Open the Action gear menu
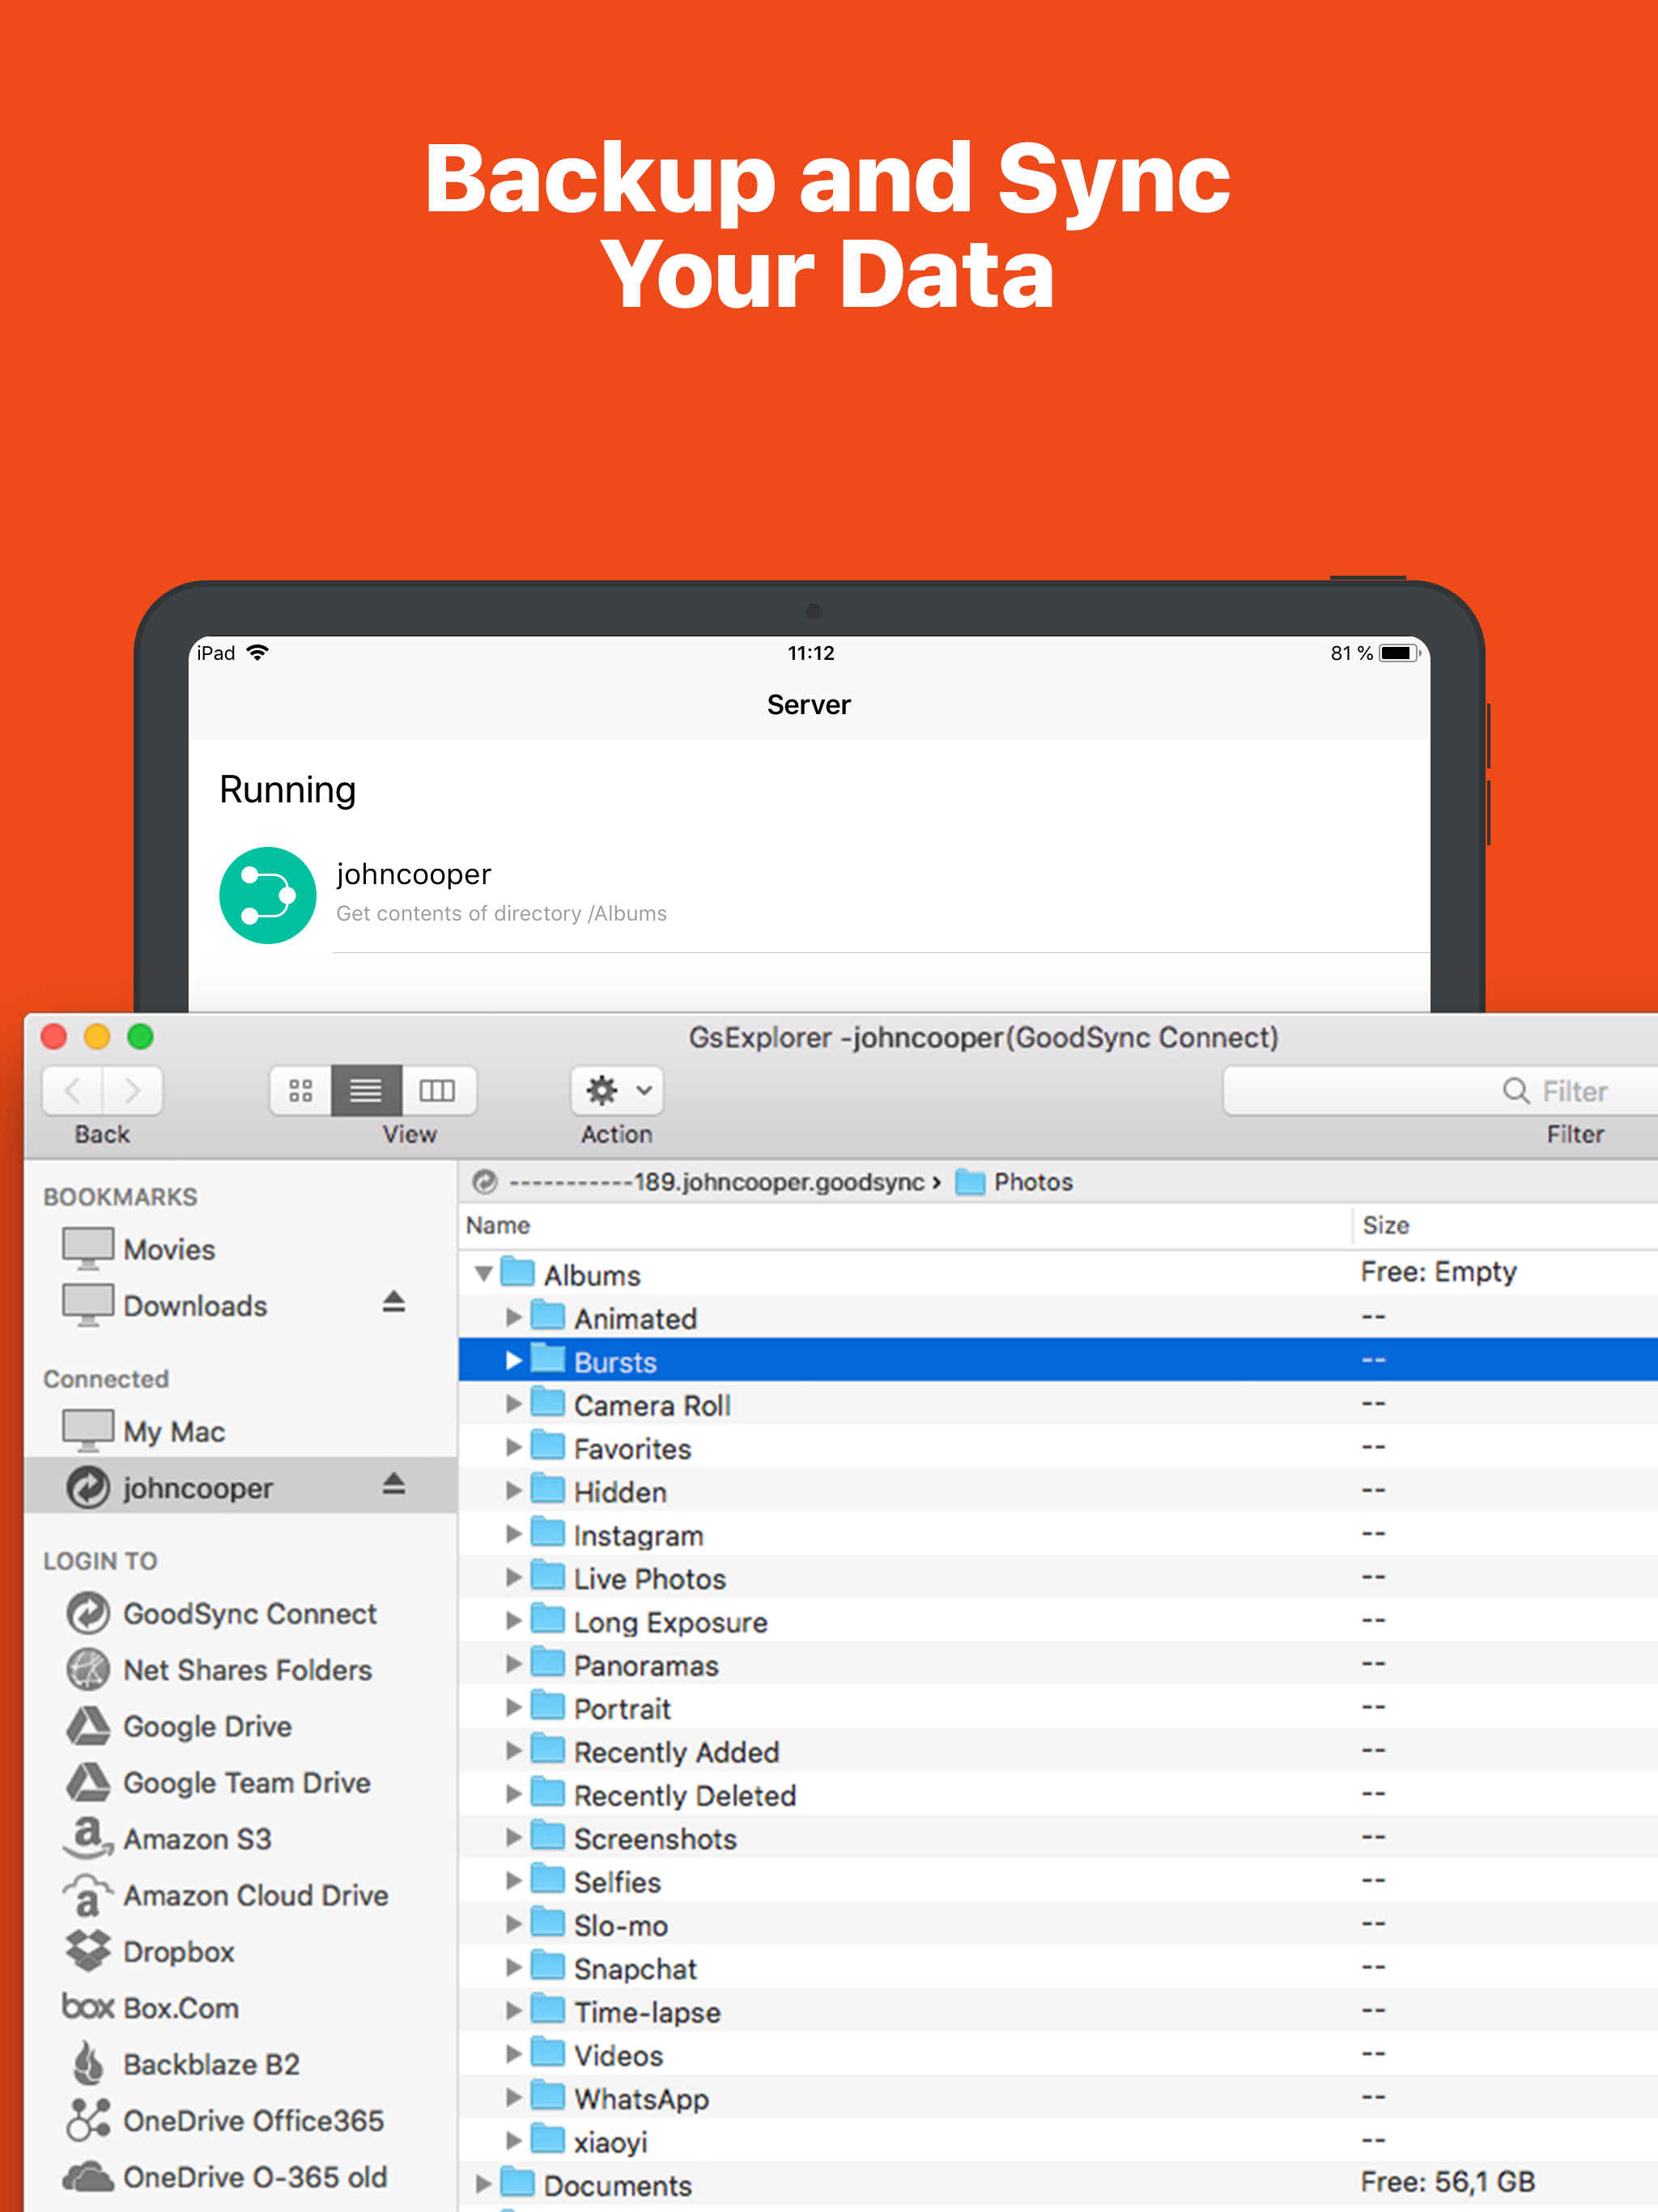The image size is (1658, 2212). (616, 1090)
